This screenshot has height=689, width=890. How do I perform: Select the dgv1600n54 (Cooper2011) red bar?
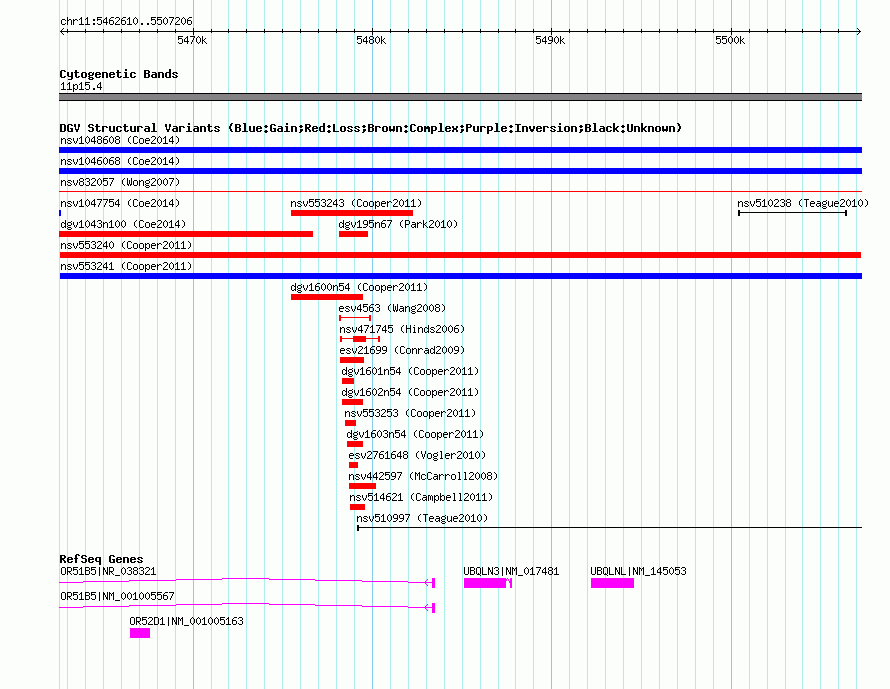(x=327, y=297)
